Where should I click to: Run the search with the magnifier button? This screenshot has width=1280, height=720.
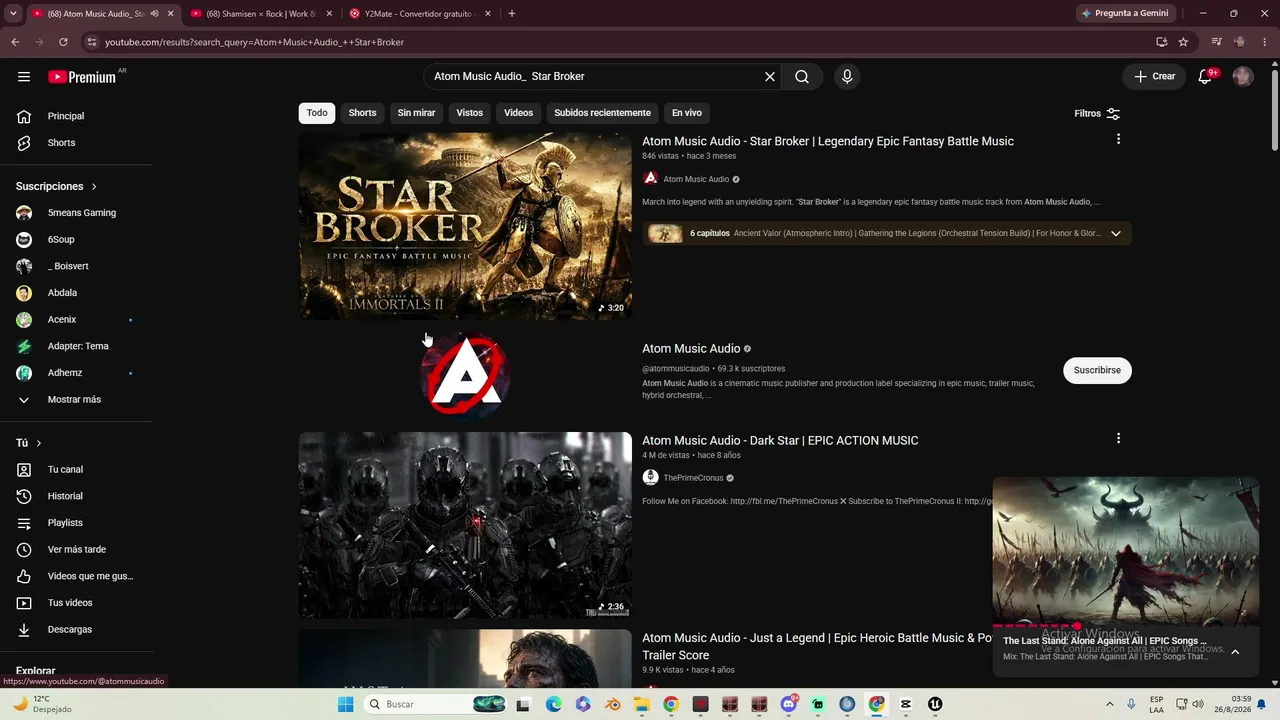tap(802, 77)
